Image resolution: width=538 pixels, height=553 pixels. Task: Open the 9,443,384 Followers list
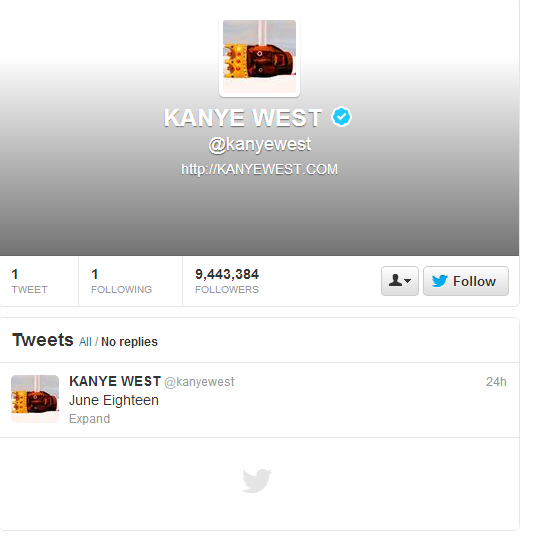click(x=227, y=281)
